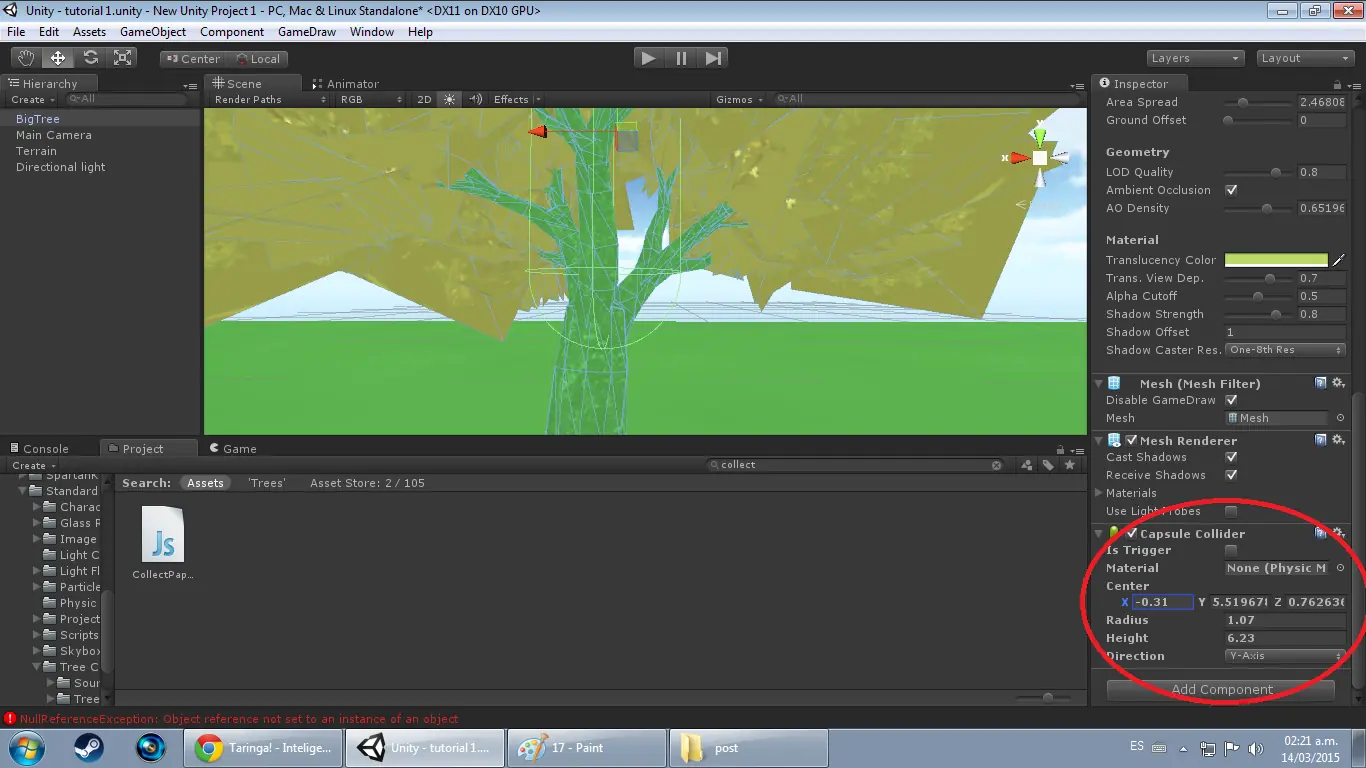Enable Use Light Probes checkbox
This screenshot has height=768, width=1366.
[1231, 511]
